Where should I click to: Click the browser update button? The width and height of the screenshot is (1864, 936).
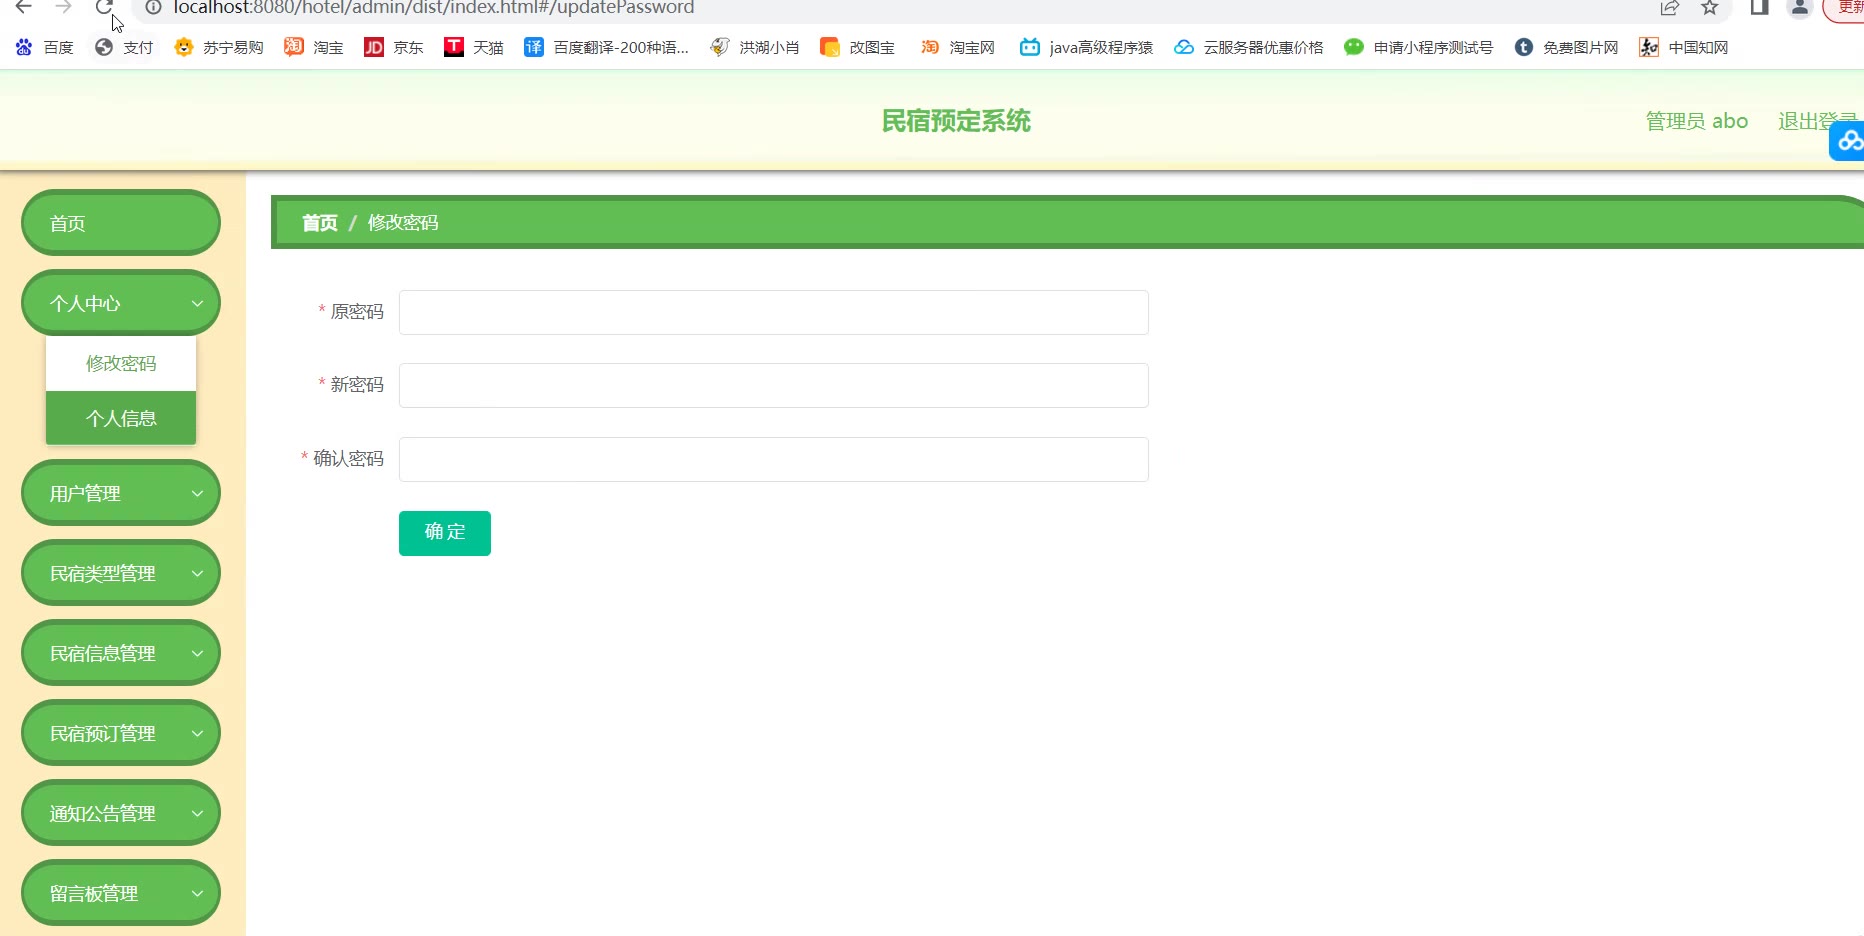[1846, 8]
